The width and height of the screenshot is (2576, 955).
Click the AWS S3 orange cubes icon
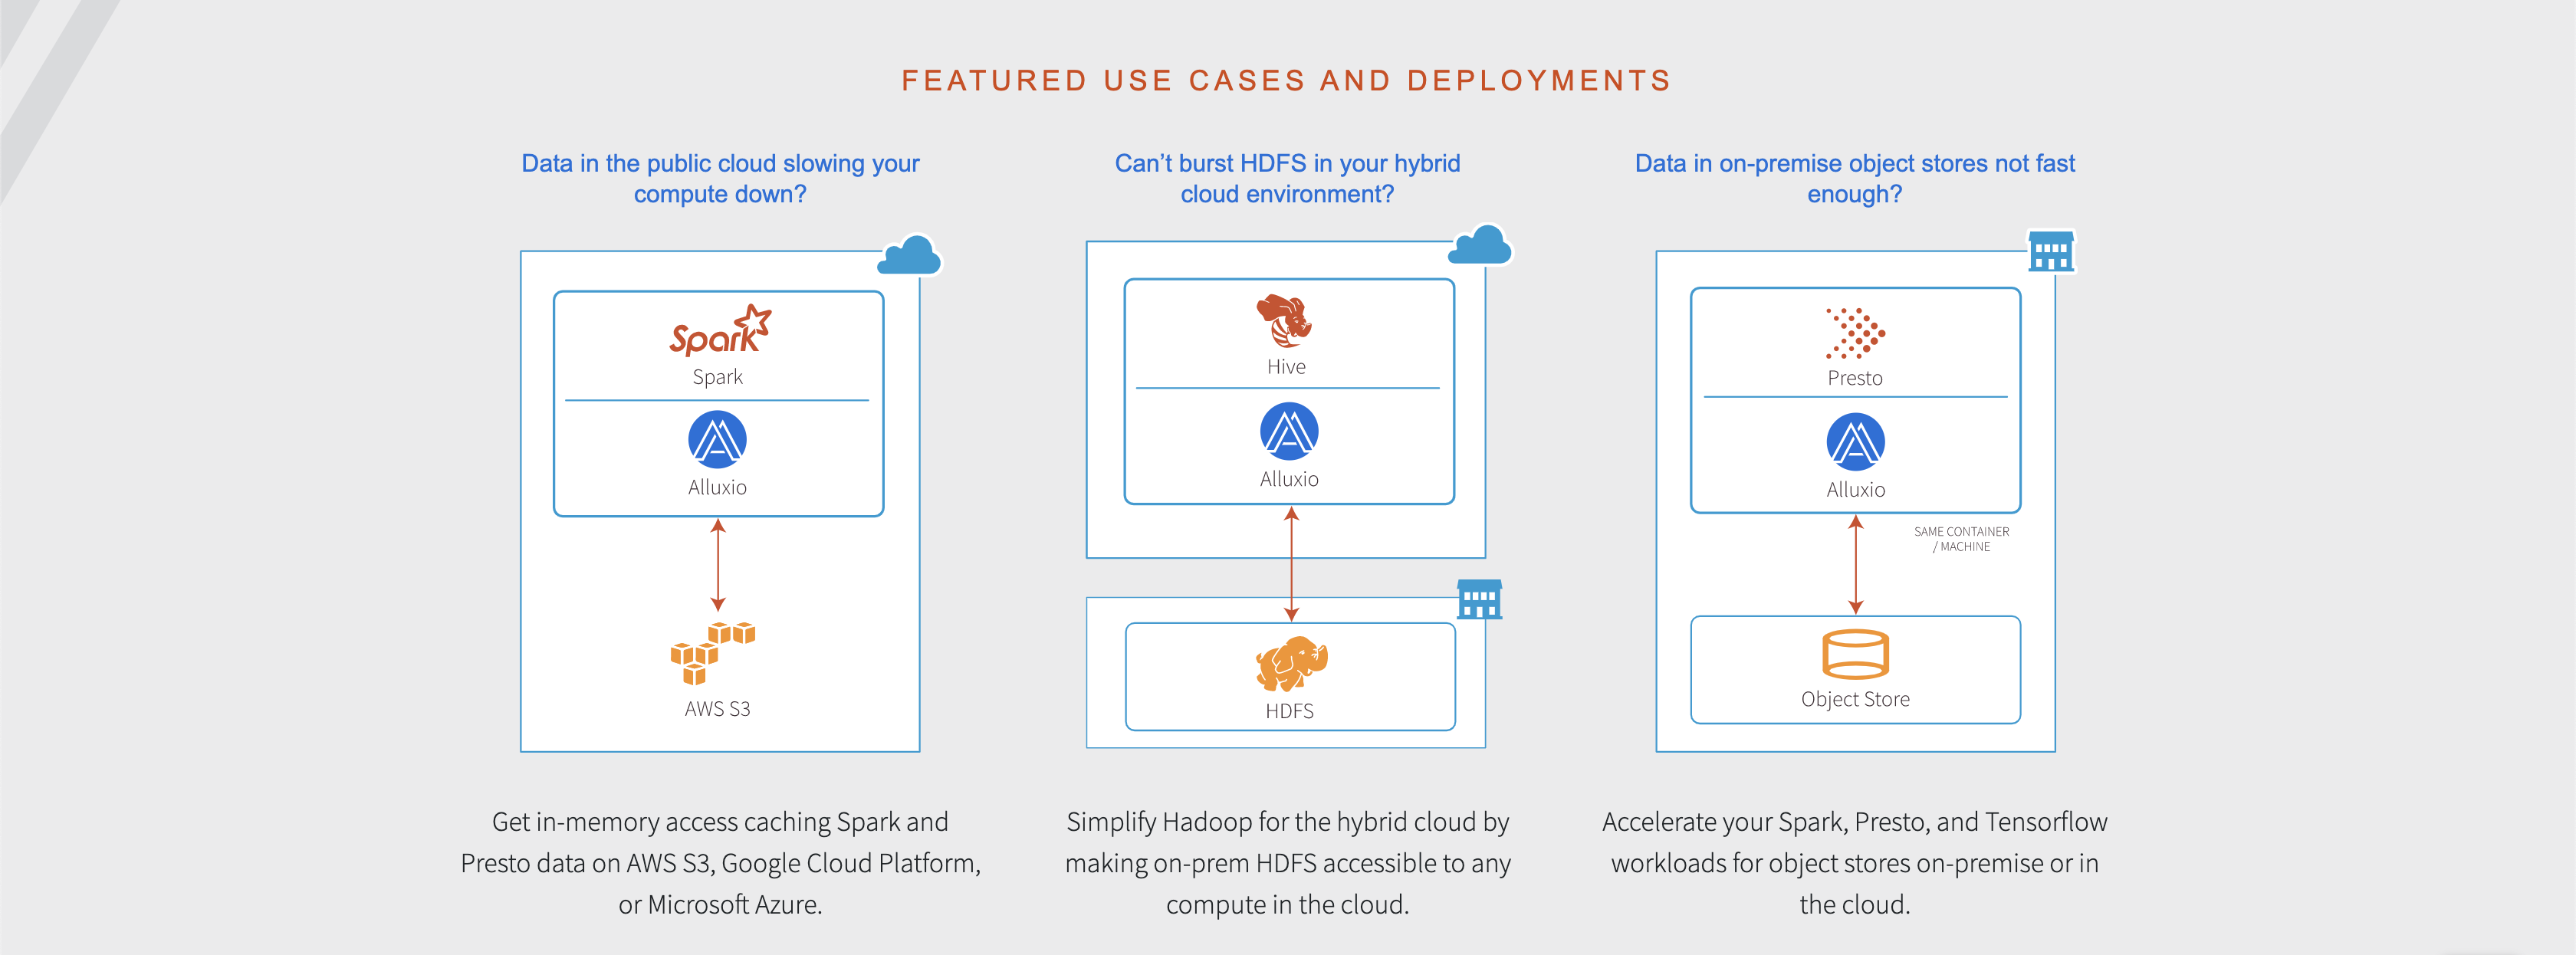pos(713,653)
